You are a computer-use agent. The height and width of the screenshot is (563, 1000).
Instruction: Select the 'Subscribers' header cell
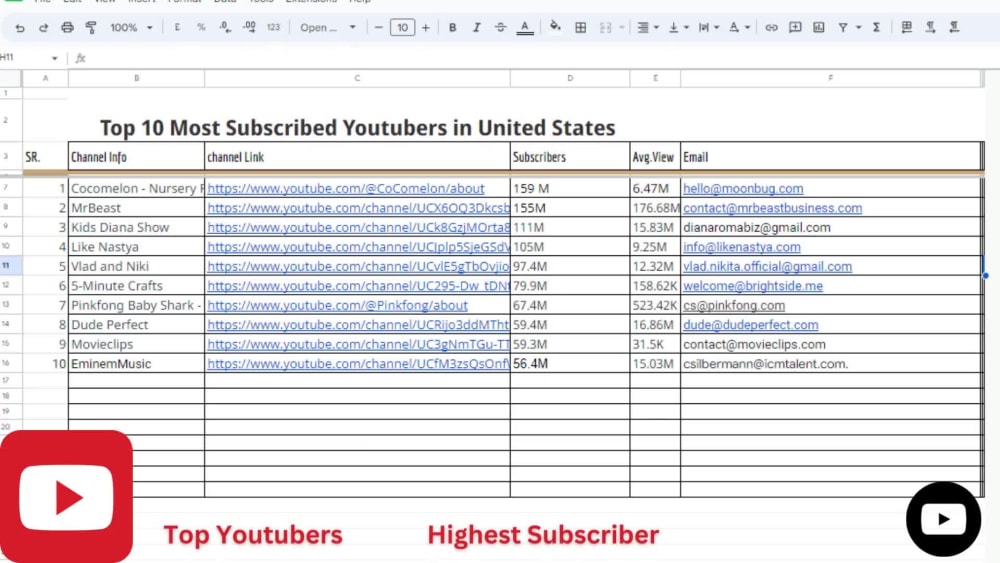(570, 157)
